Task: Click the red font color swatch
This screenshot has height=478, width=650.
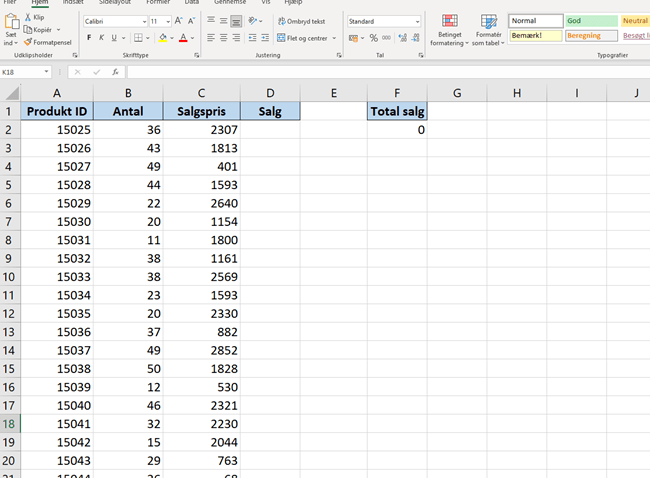Action: (x=183, y=38)
